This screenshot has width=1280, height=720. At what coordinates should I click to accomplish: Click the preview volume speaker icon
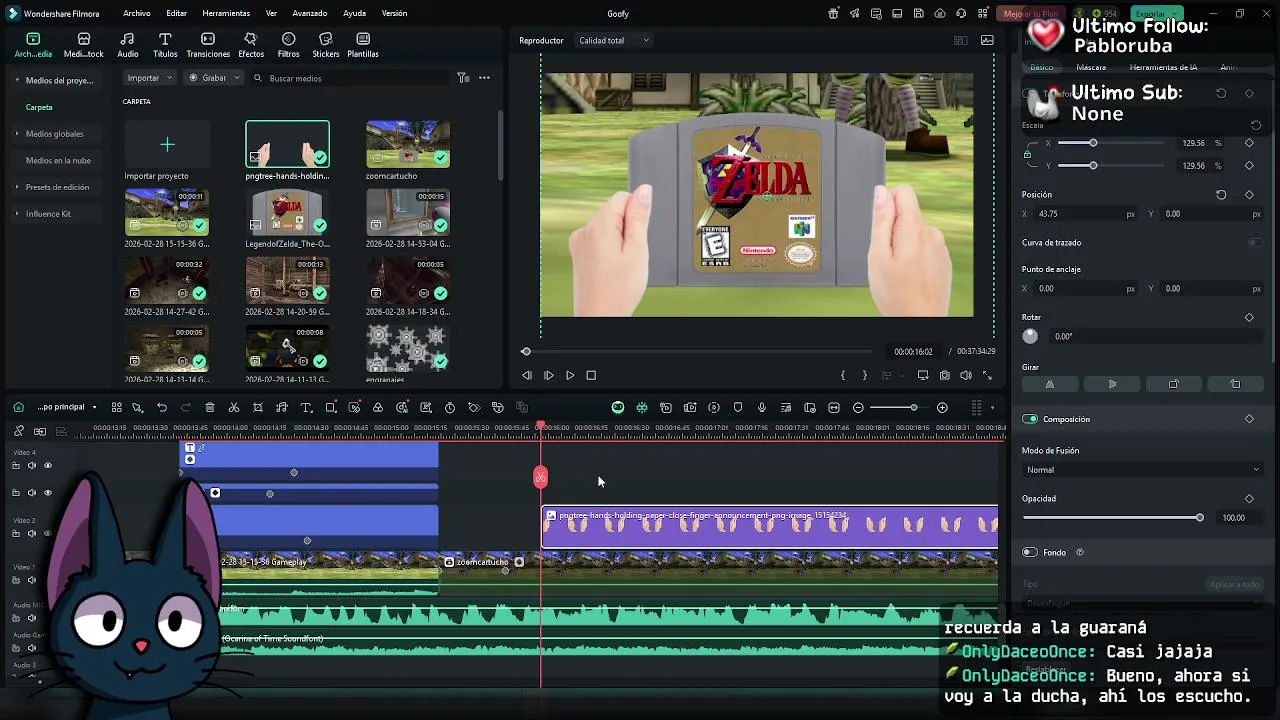[966, 376]
